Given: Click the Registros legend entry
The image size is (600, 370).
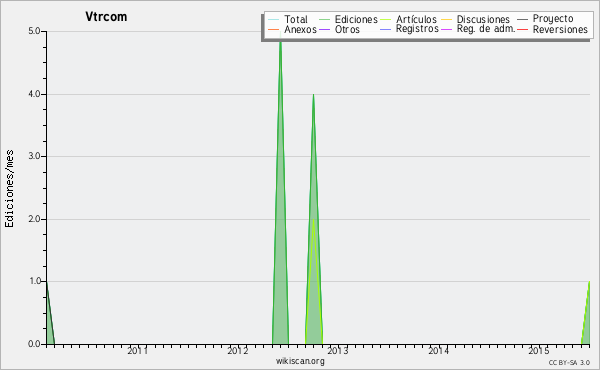Looking at the screenshot, I should click(409, 29).
